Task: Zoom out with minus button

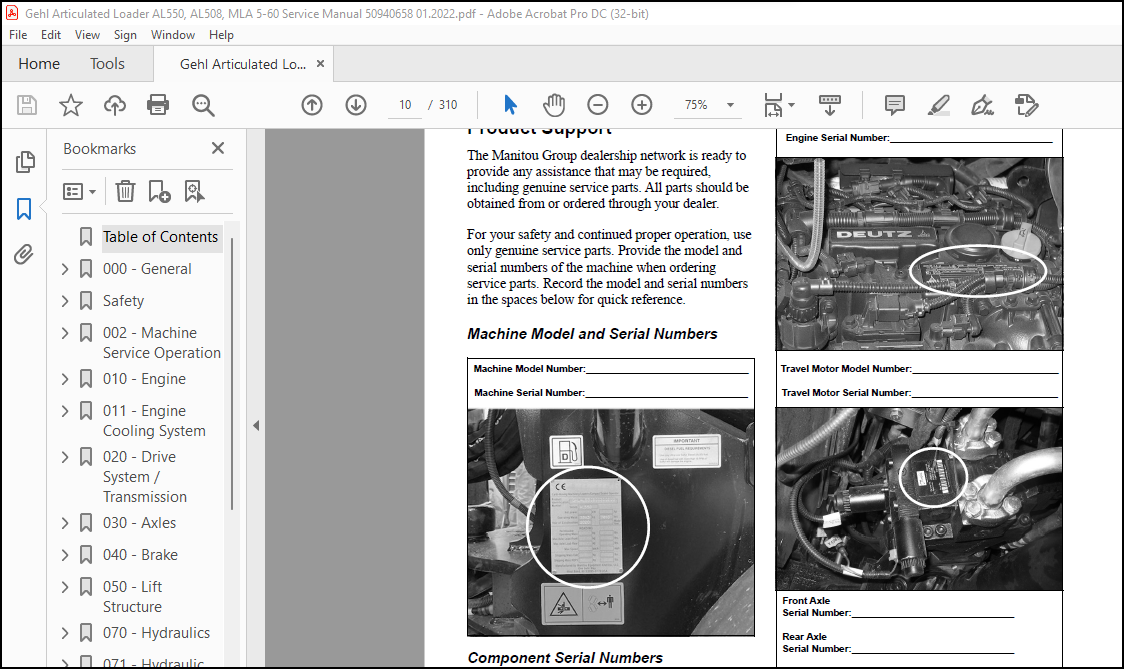Action: 597,105
